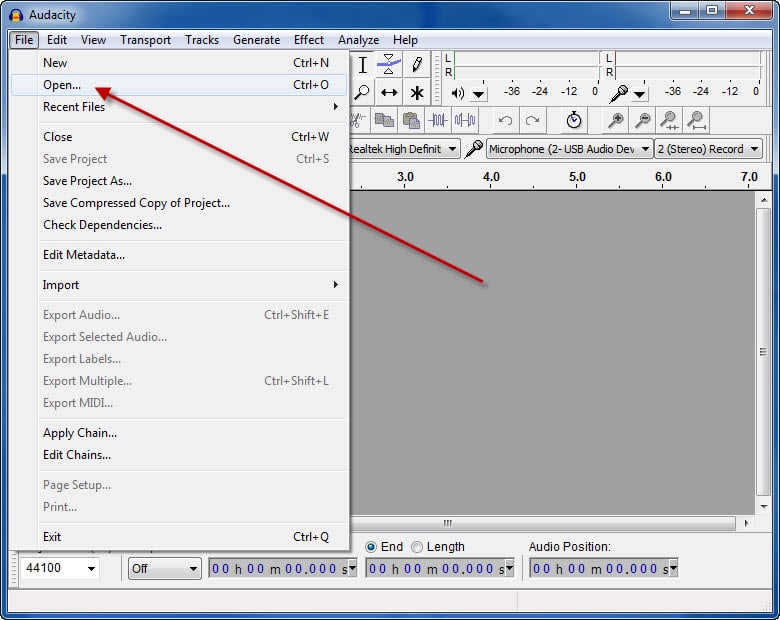Click the Silence audio icon

pos(465,120)
